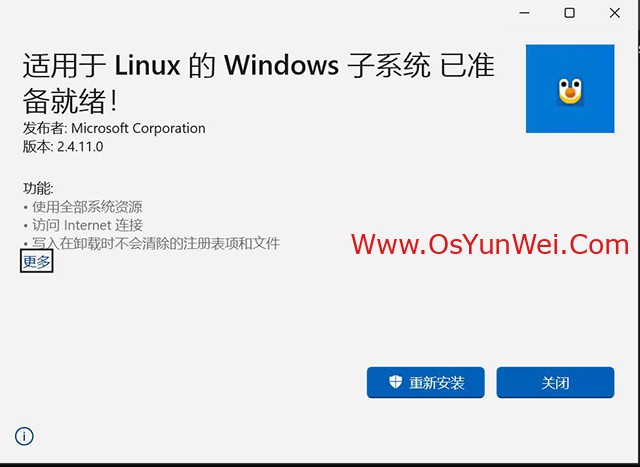Screen dimensions: 640x467
Task: Click the word Windows in the title
Action: coord(281,65)
